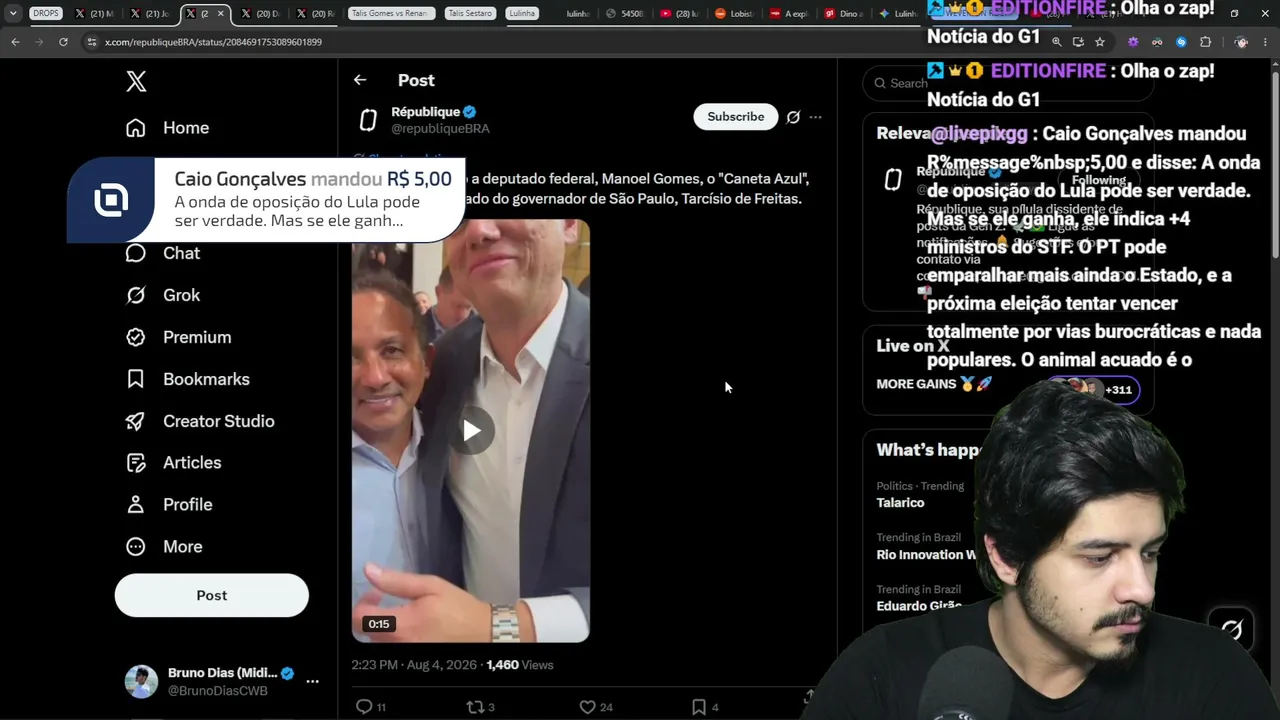1280x720 pixels.
Task: Click the address bar URL
Action: tap(213, 42)
